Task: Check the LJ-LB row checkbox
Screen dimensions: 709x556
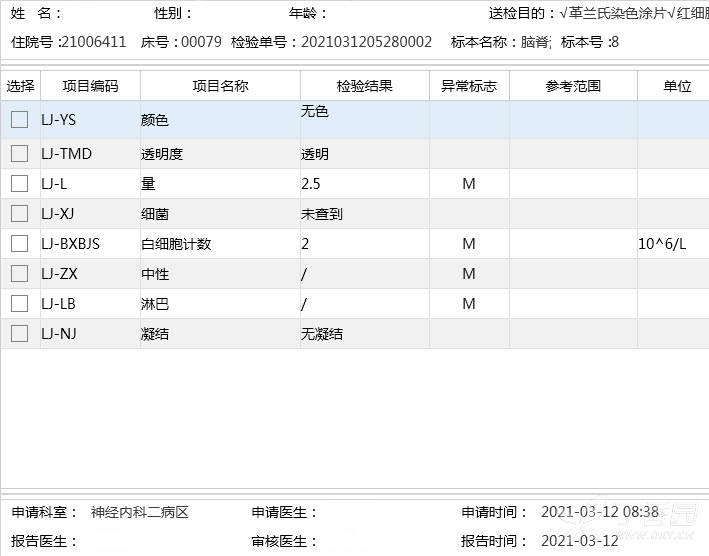Action: pos(19,304)
